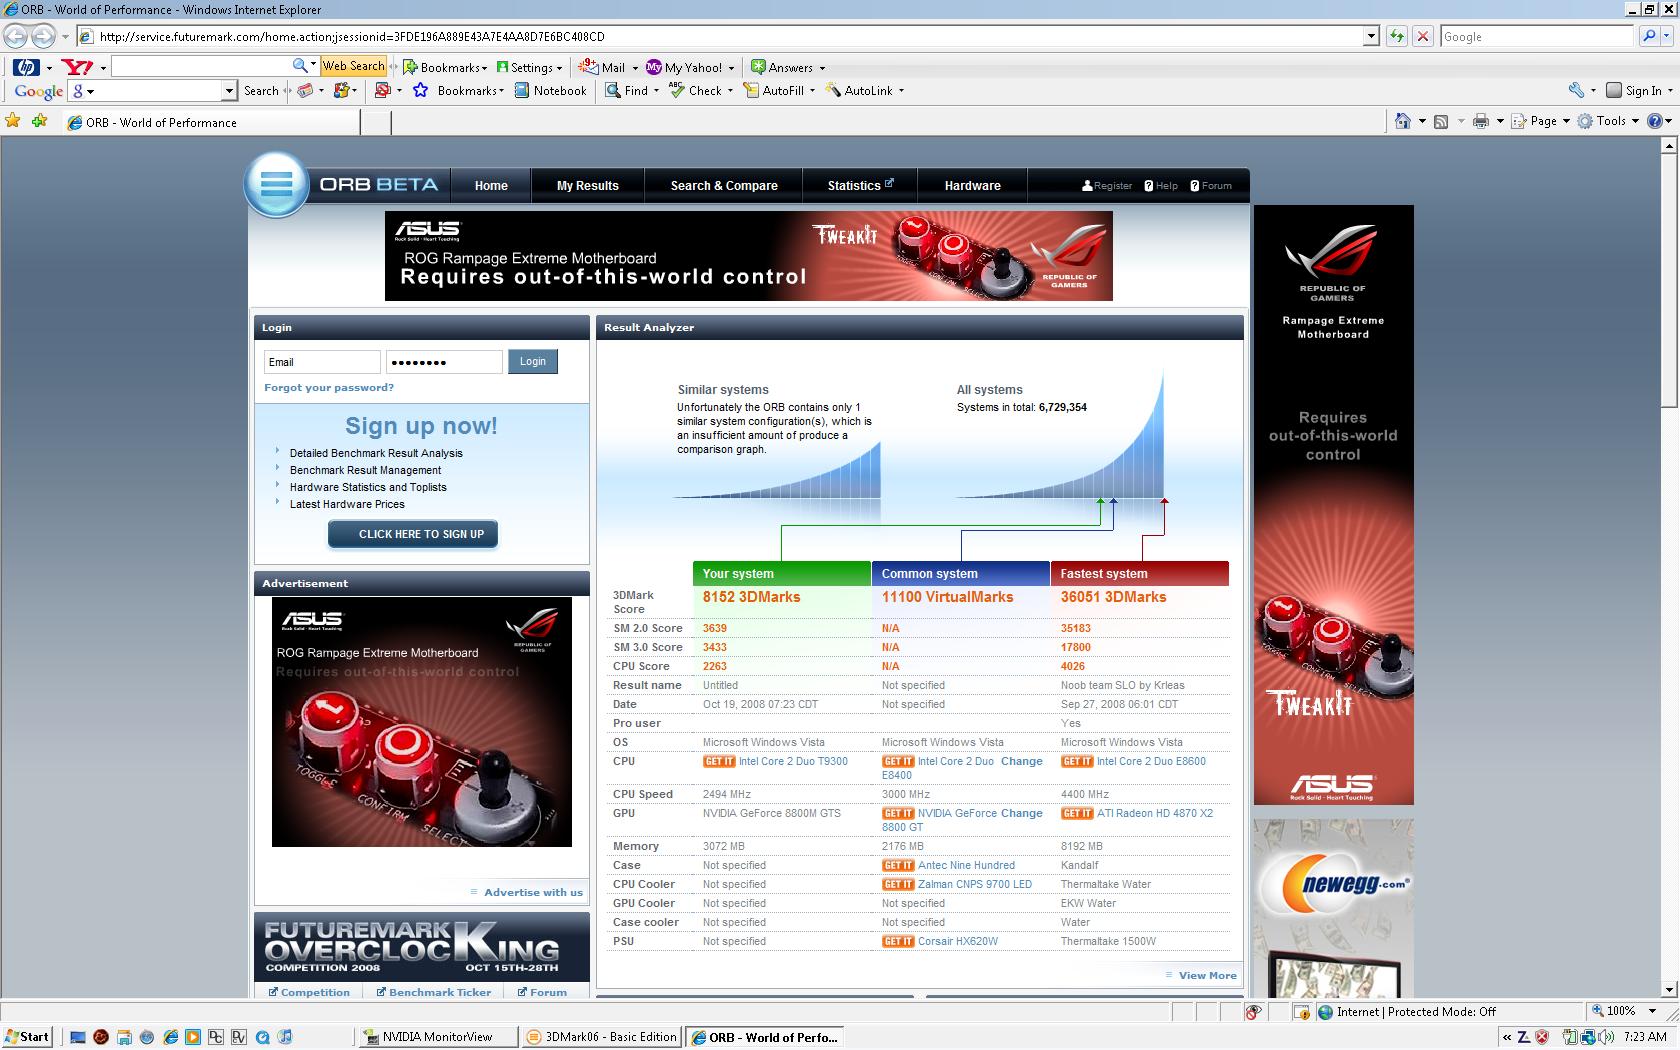Open the Forum link in the top navigation

(x=1211, y=186)
